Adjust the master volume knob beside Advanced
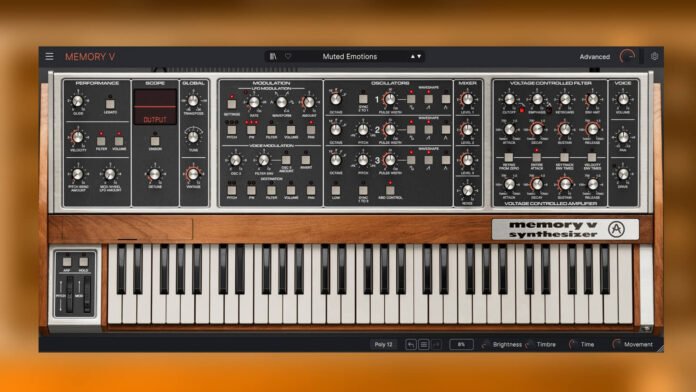696x392 pixels. click(x=628, y=57)
